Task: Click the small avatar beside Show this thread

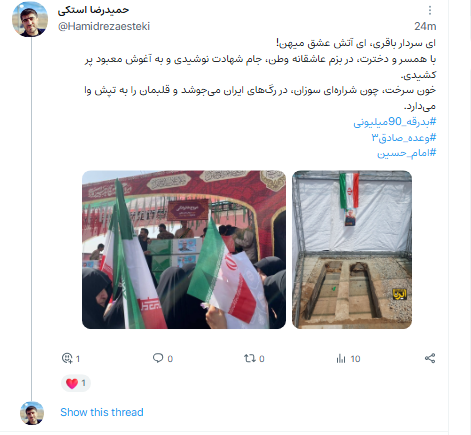Action: 32,413
